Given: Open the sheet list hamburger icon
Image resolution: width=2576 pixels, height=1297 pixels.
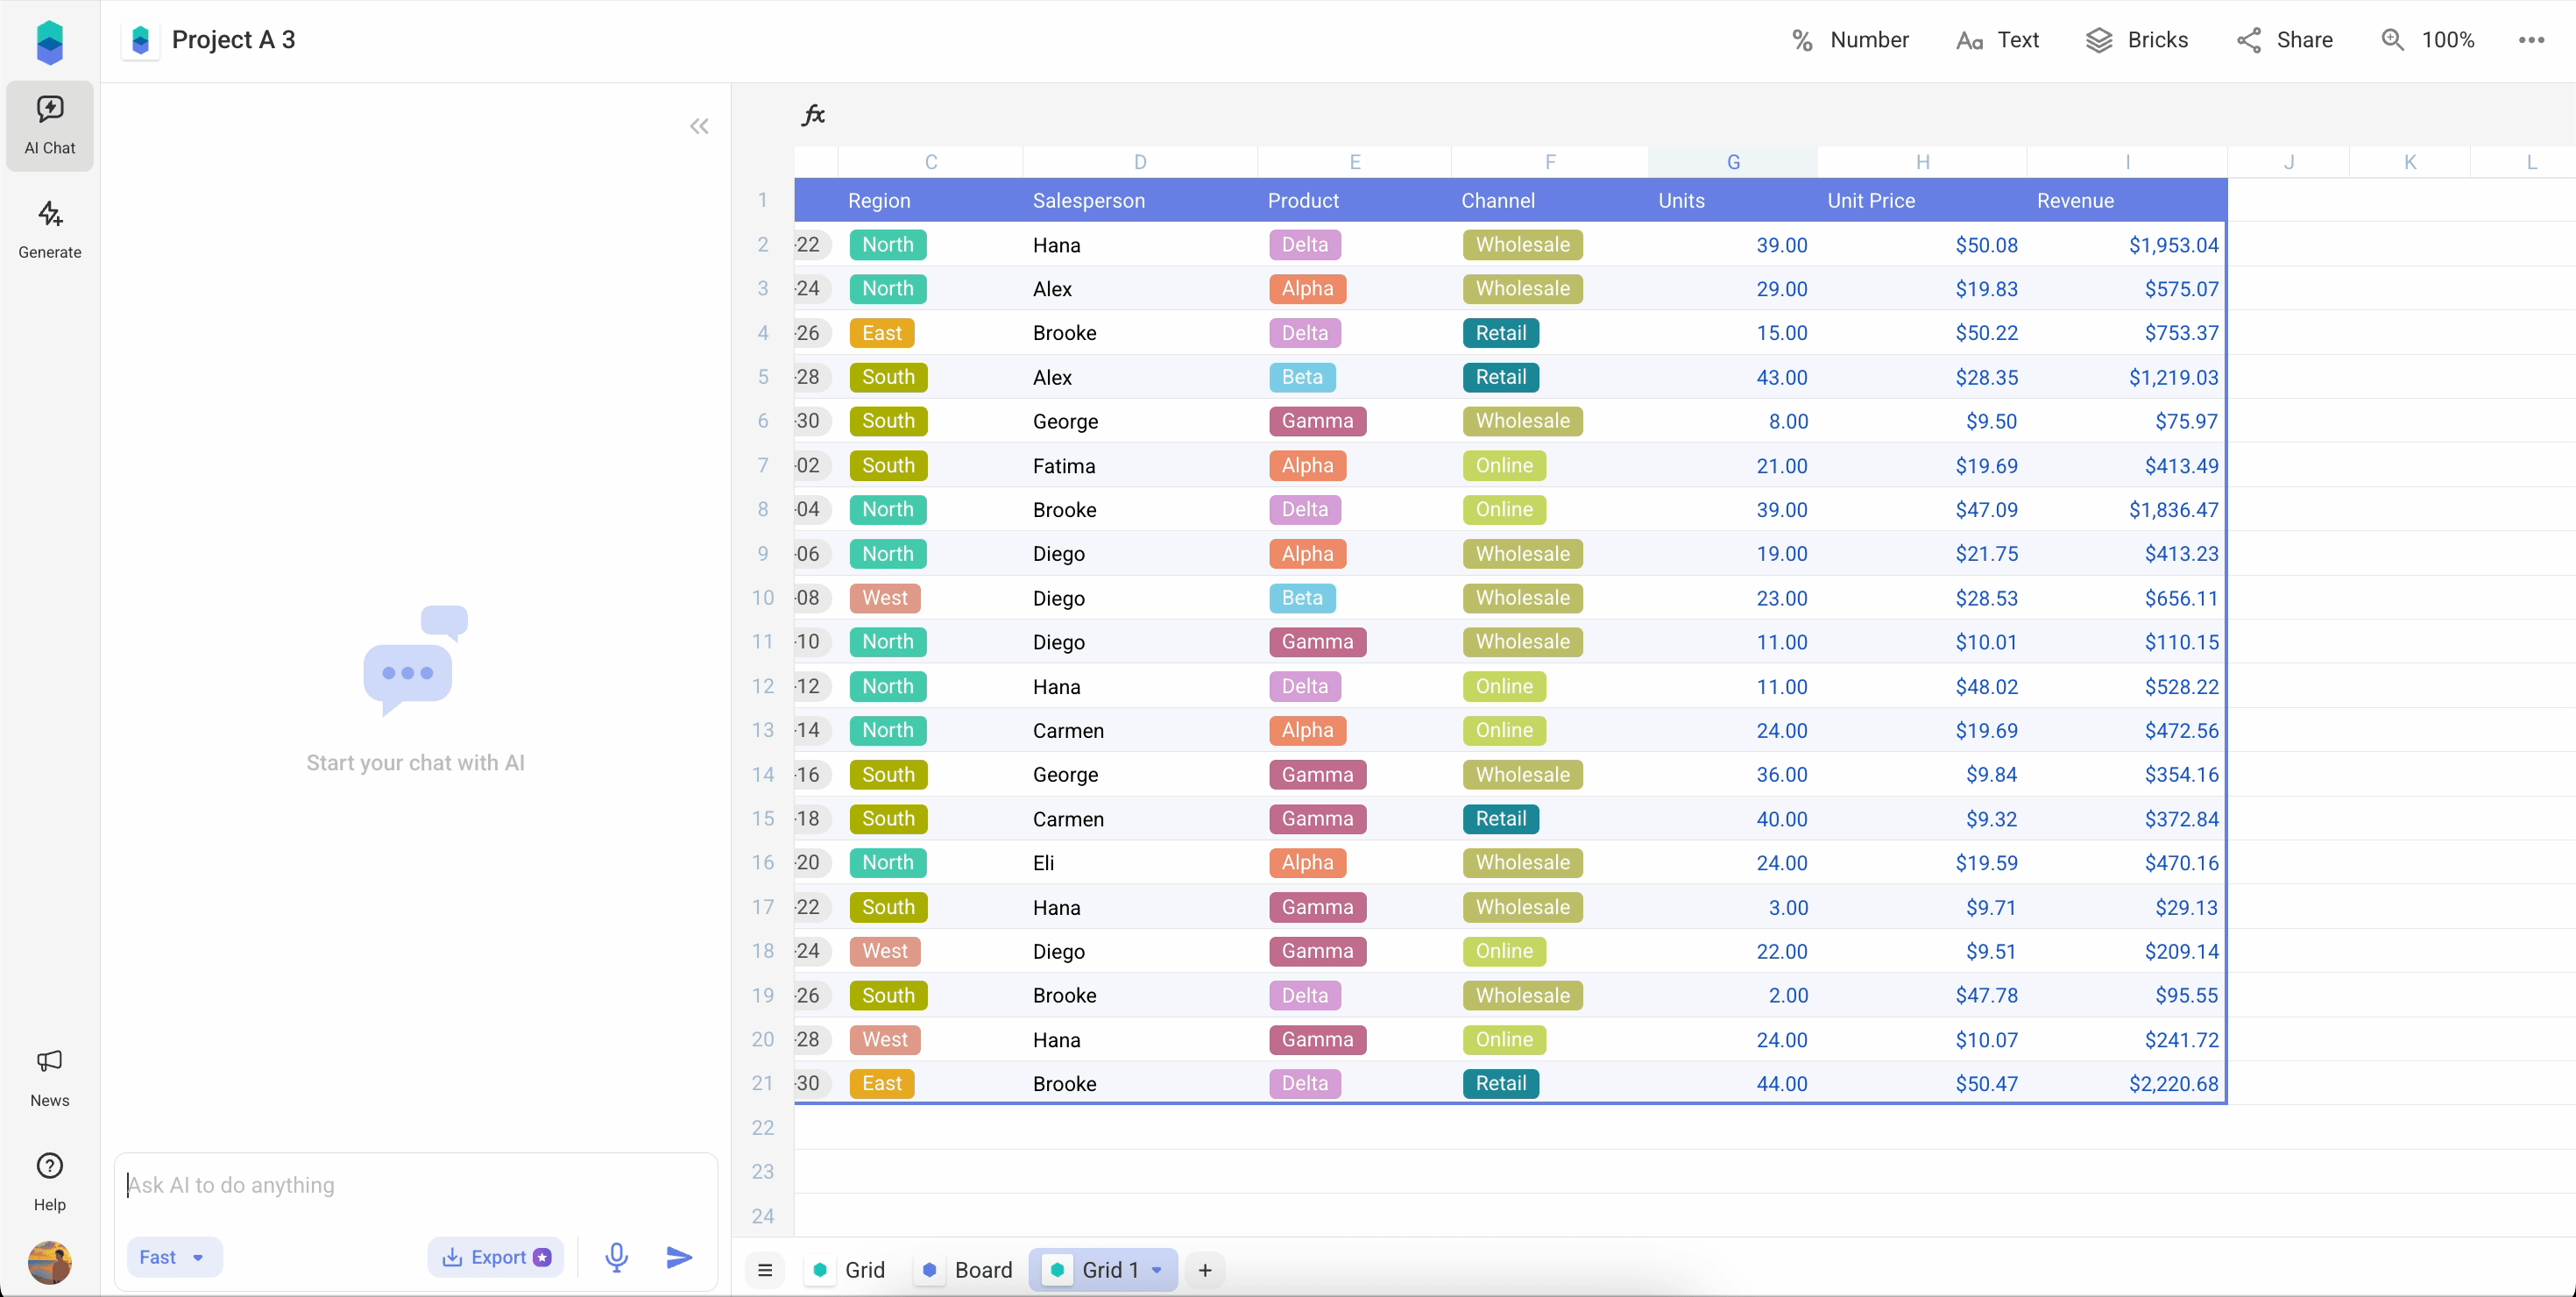Looking at the screenshot, I should (765, 1270).
